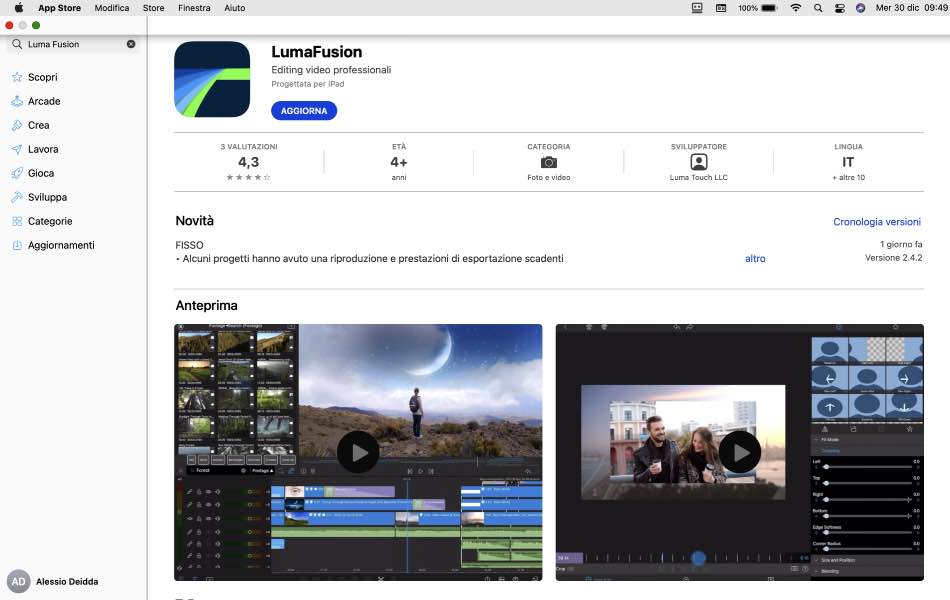Click the battery status indicator
950x600 pixels.
[x=758, y=8]
